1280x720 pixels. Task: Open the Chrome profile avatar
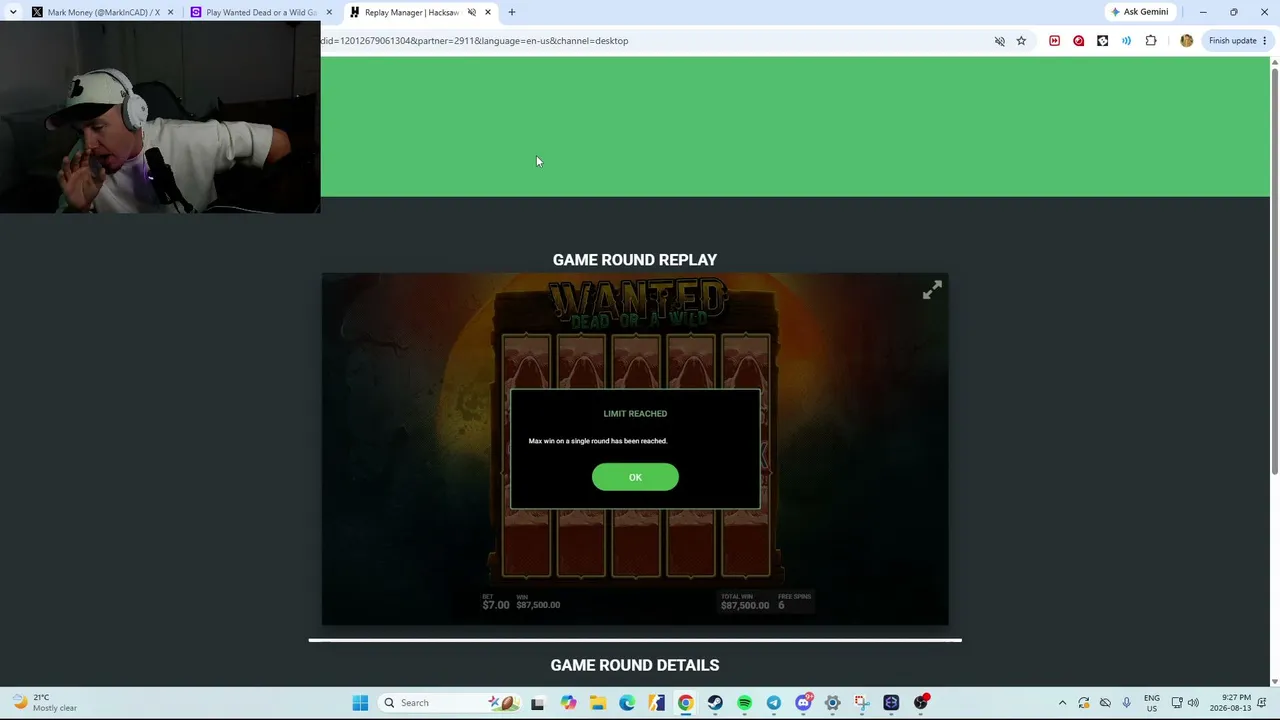1186,41
